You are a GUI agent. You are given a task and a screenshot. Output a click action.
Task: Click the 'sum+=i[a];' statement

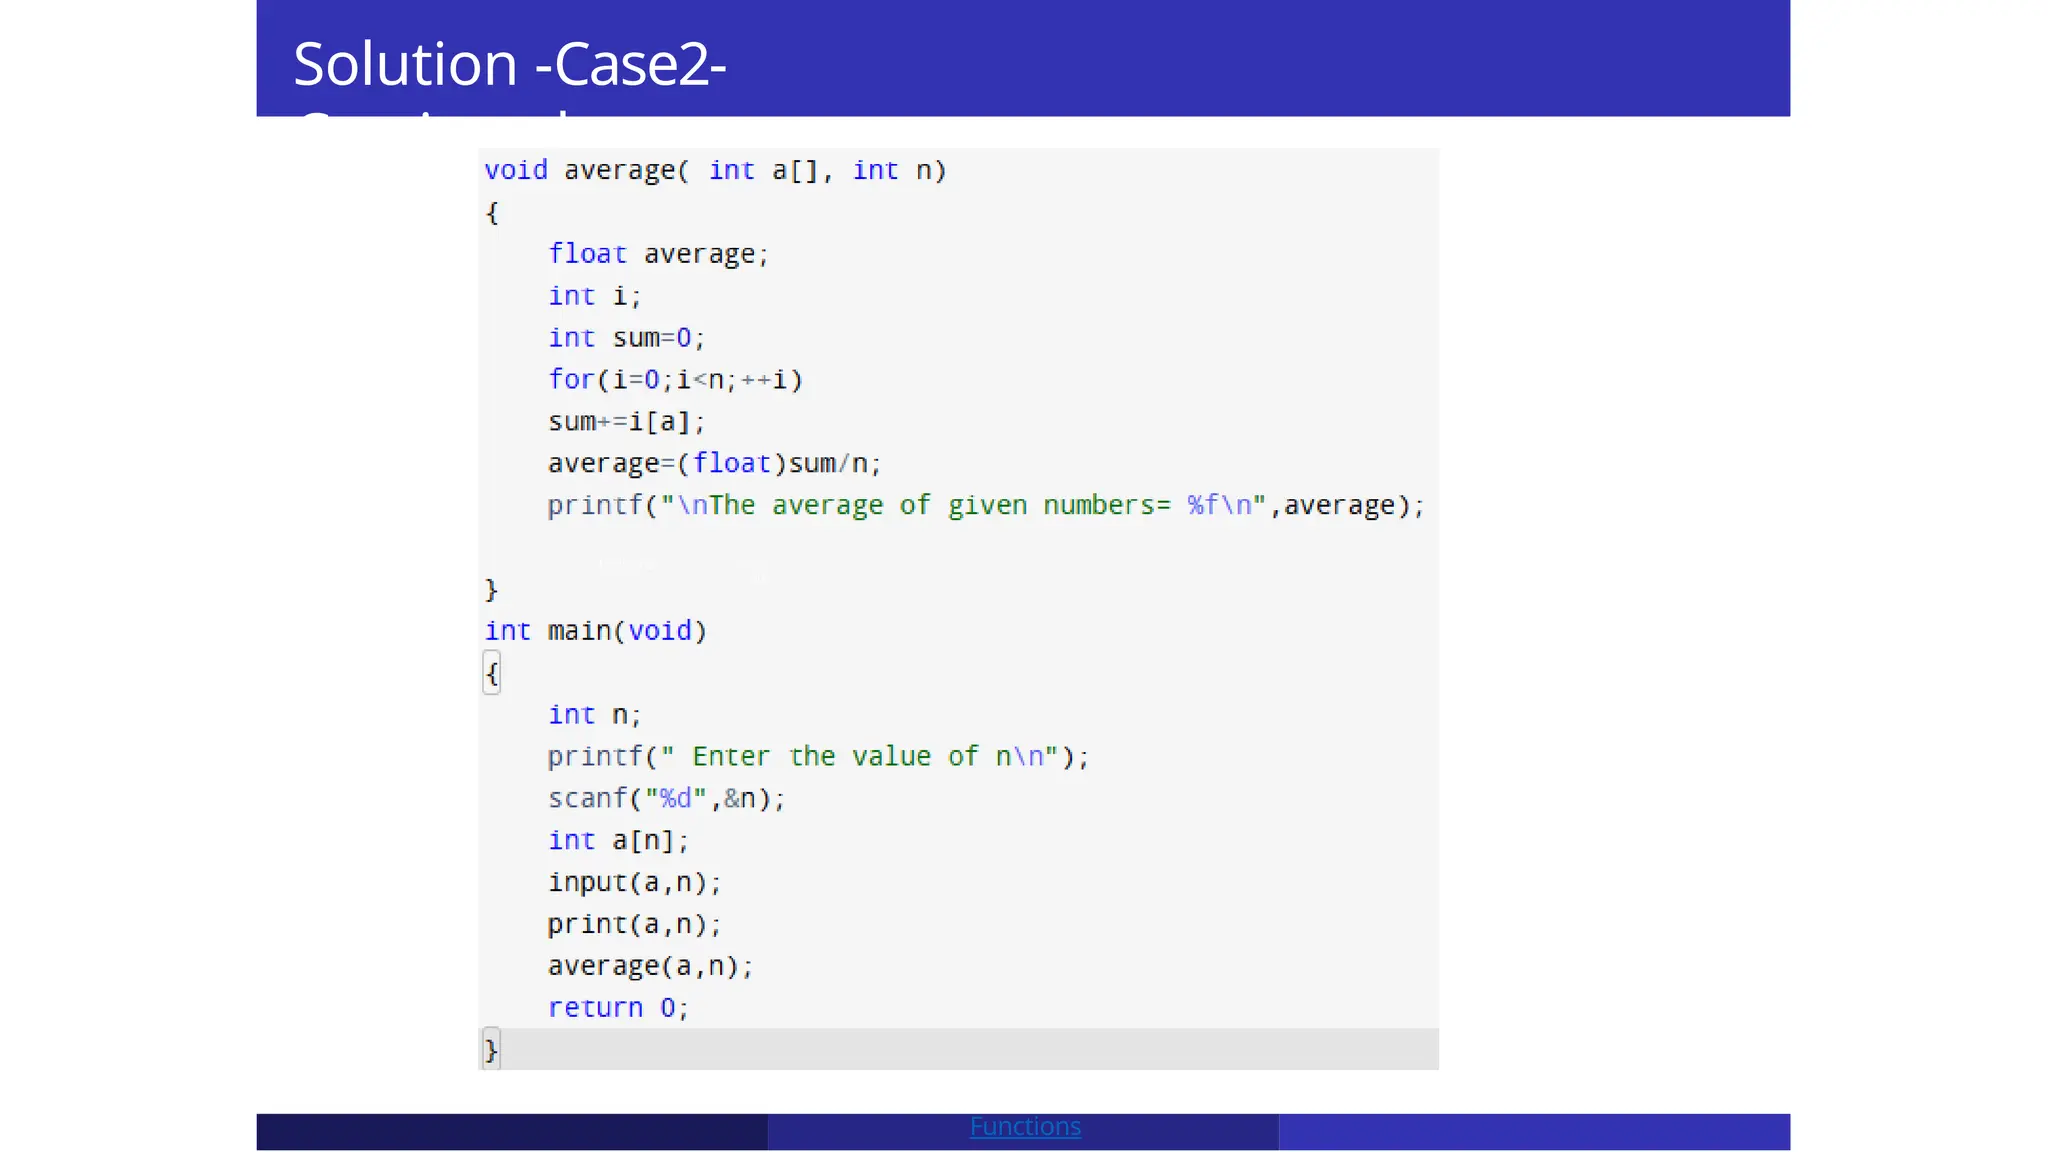(x=626, y=422)
